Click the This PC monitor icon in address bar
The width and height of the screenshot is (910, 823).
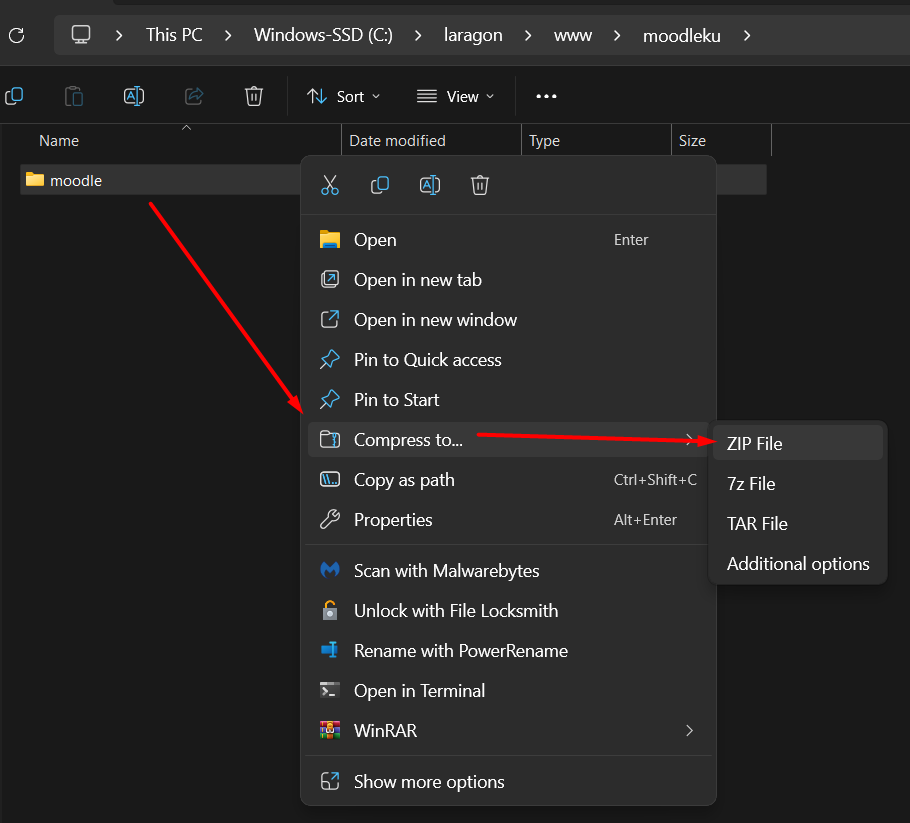tap(81, 35)
